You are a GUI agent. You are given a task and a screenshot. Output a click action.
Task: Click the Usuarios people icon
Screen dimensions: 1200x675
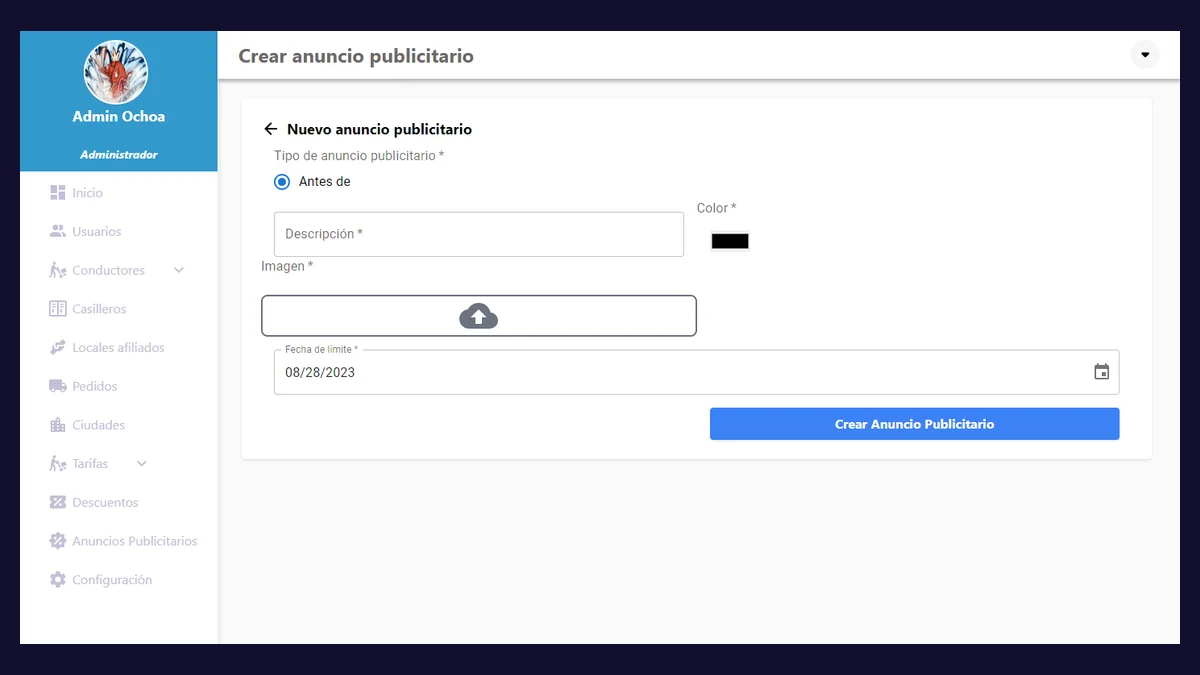pos(57,231)
